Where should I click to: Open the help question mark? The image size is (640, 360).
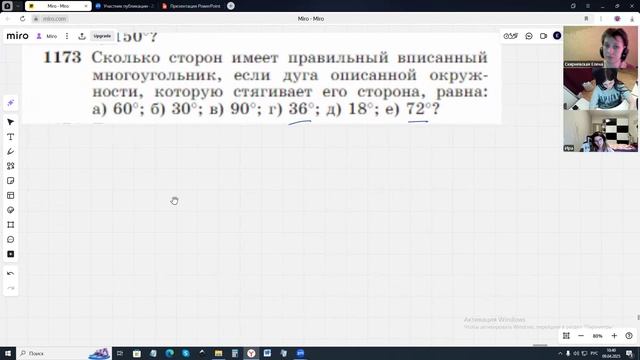point(629,336)
